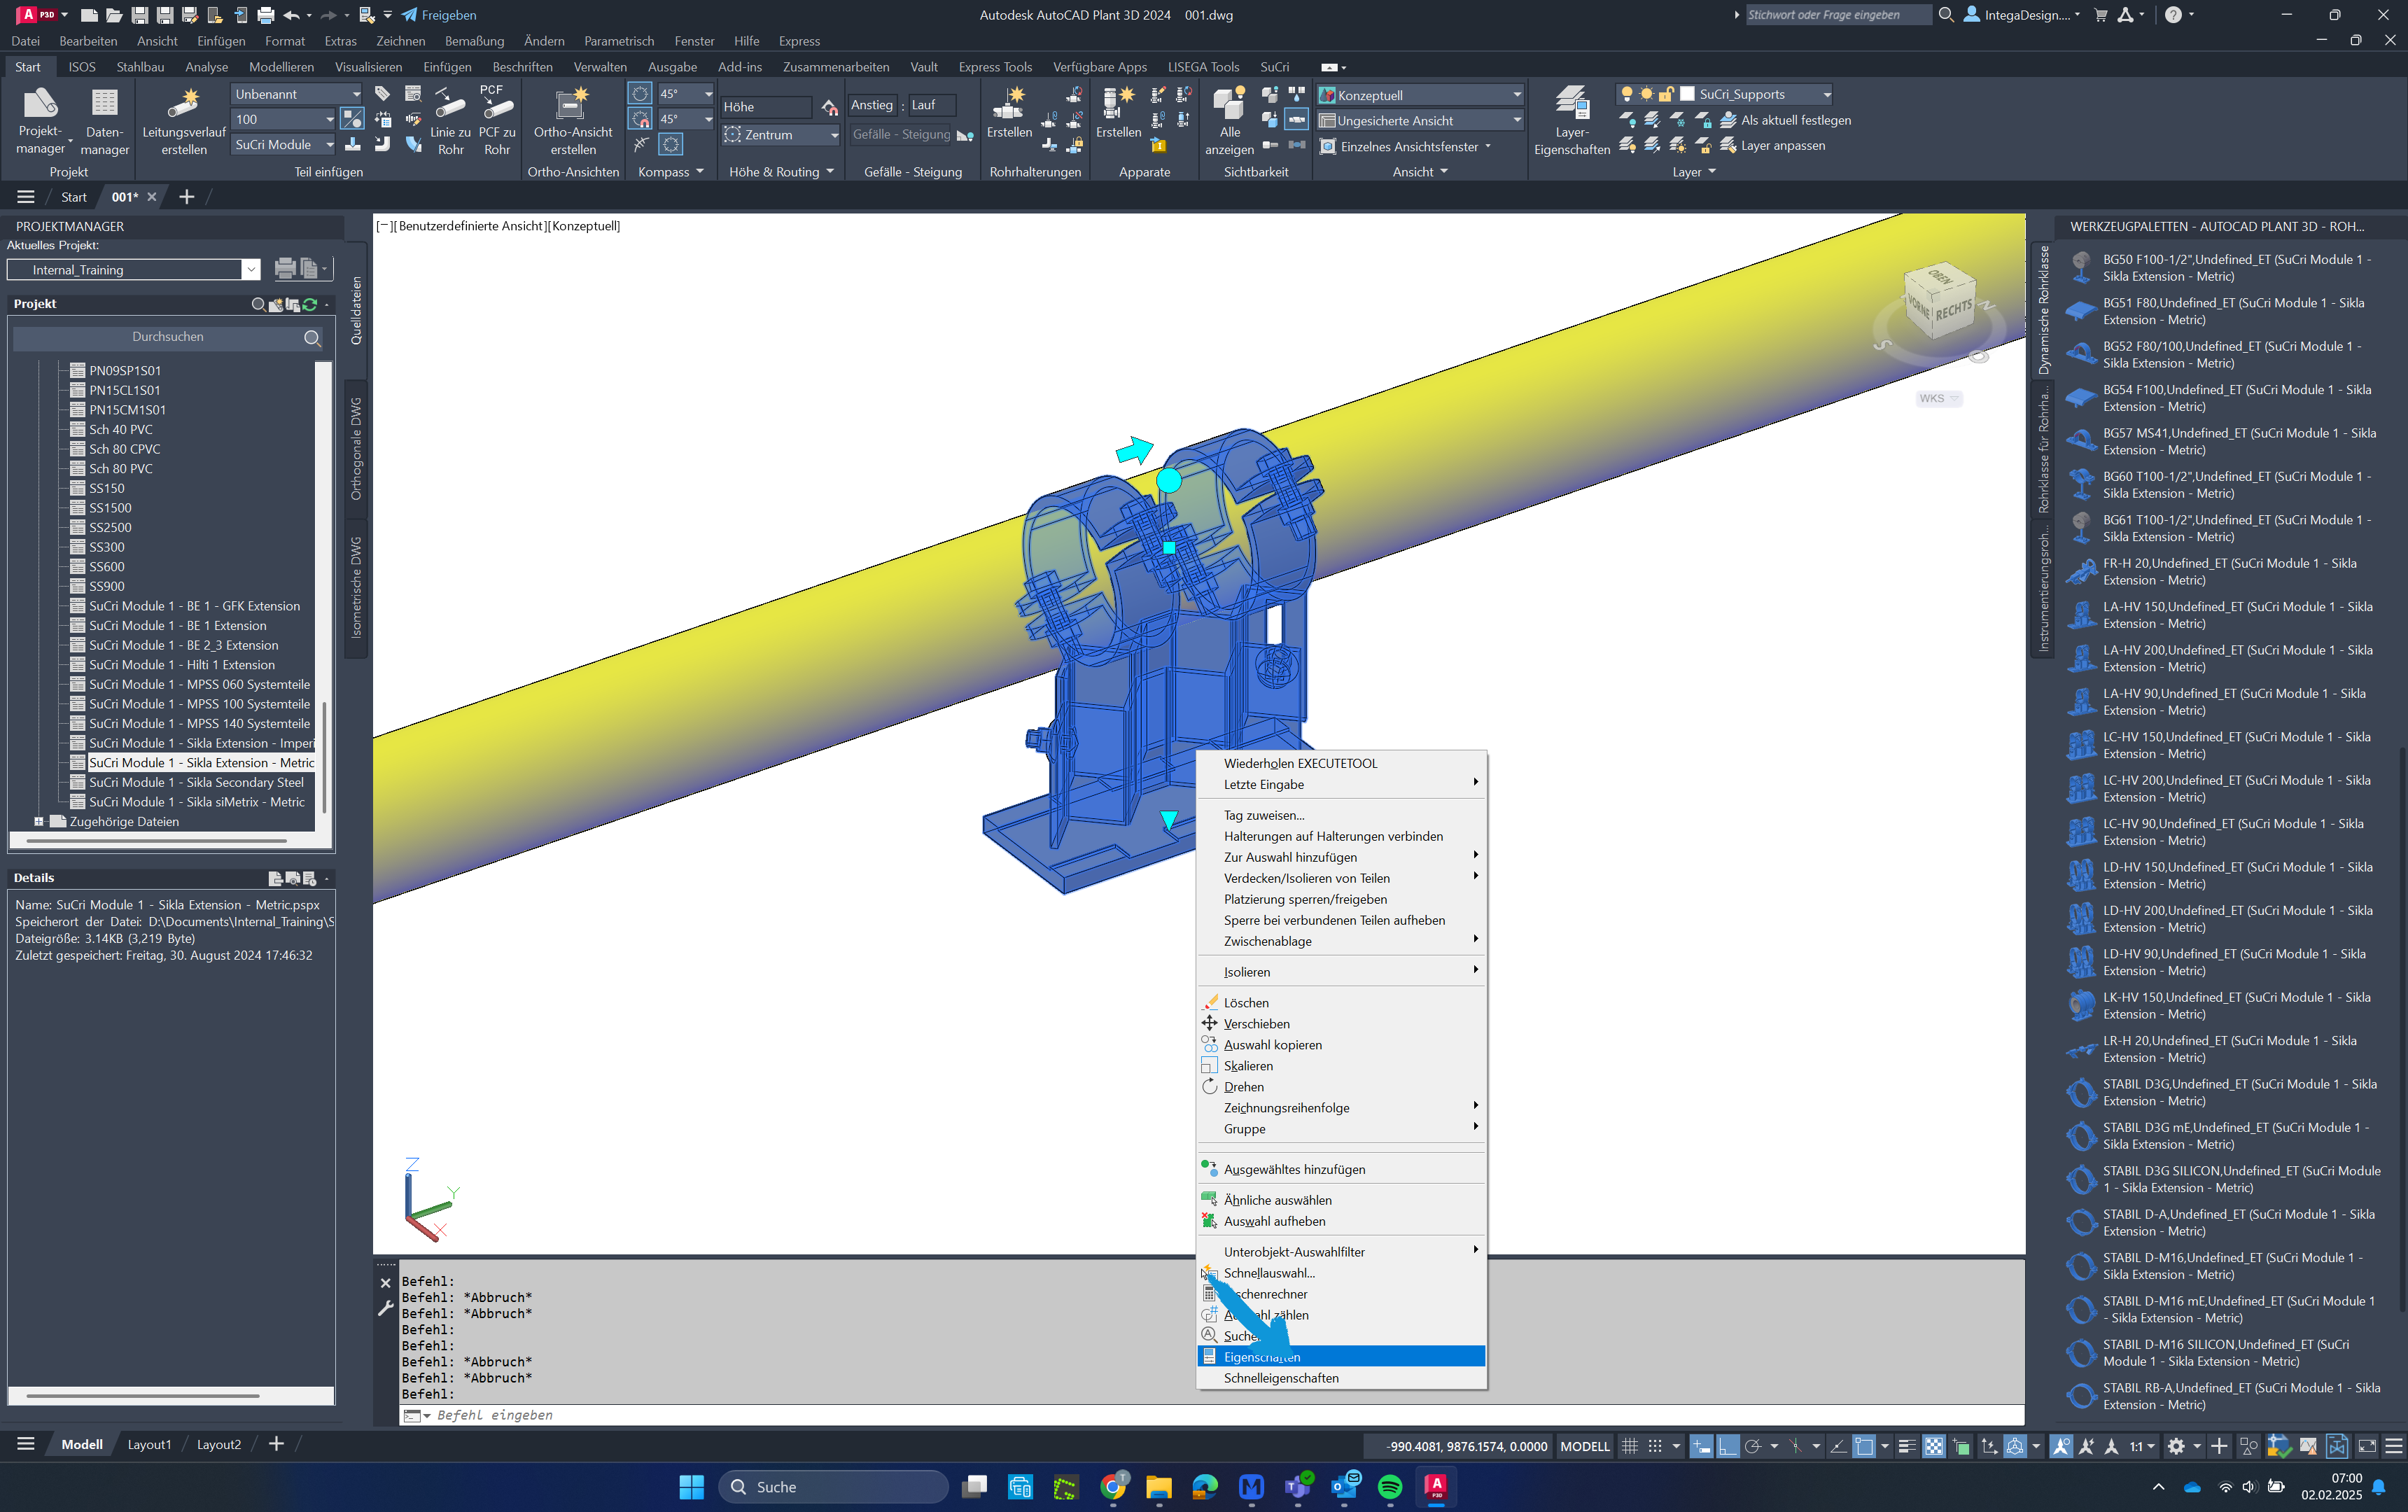Open the Autodesk App Store cart icon

pos(2100,15)
